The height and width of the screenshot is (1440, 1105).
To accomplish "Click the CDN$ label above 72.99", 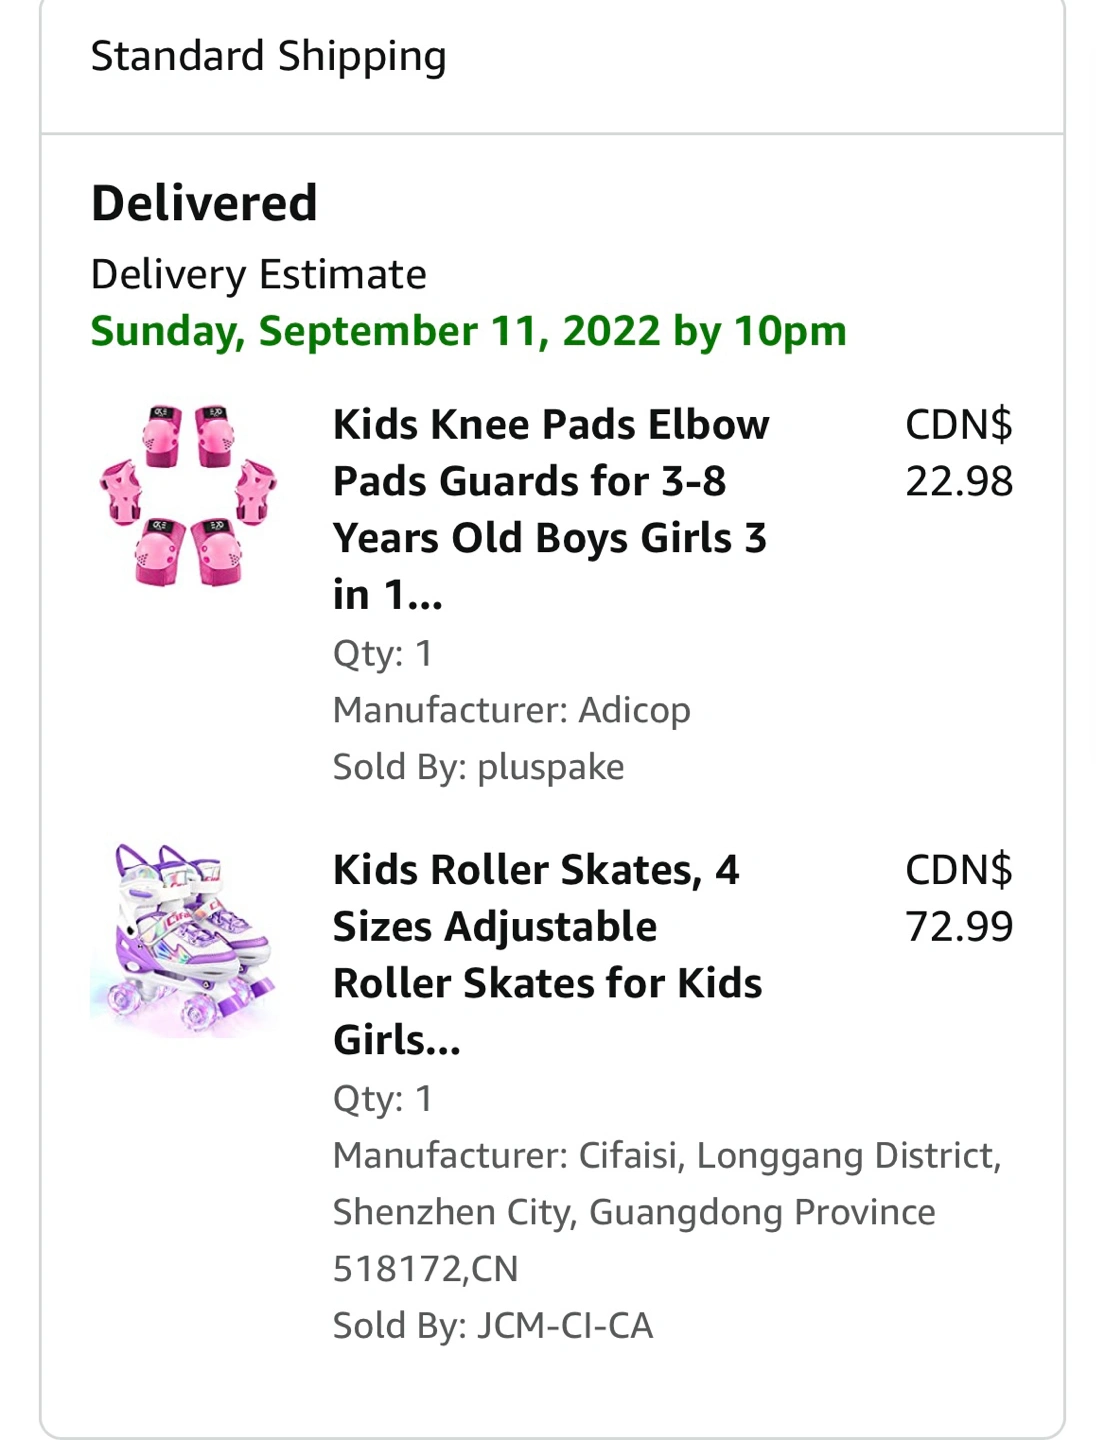I will pyautogui.click(x=958, y=870).
